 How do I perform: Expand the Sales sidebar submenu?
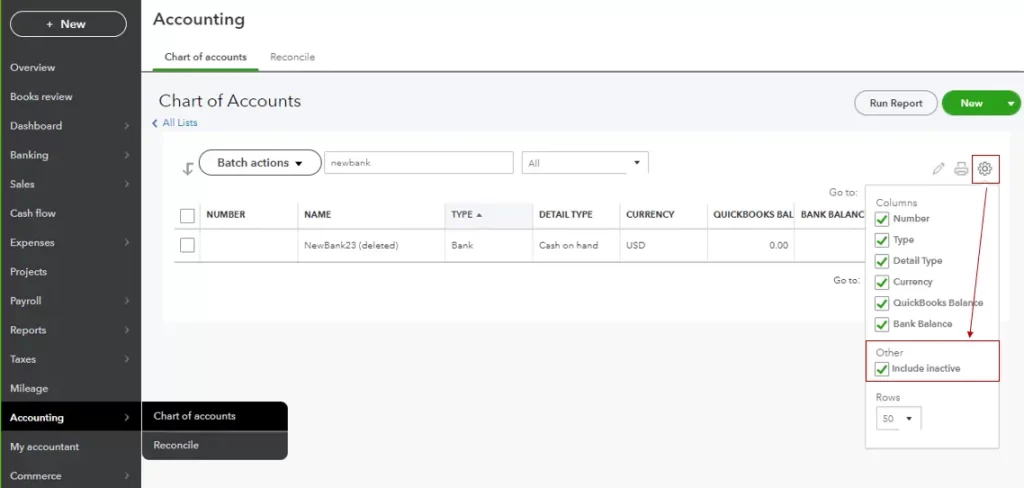click(127, 184)
